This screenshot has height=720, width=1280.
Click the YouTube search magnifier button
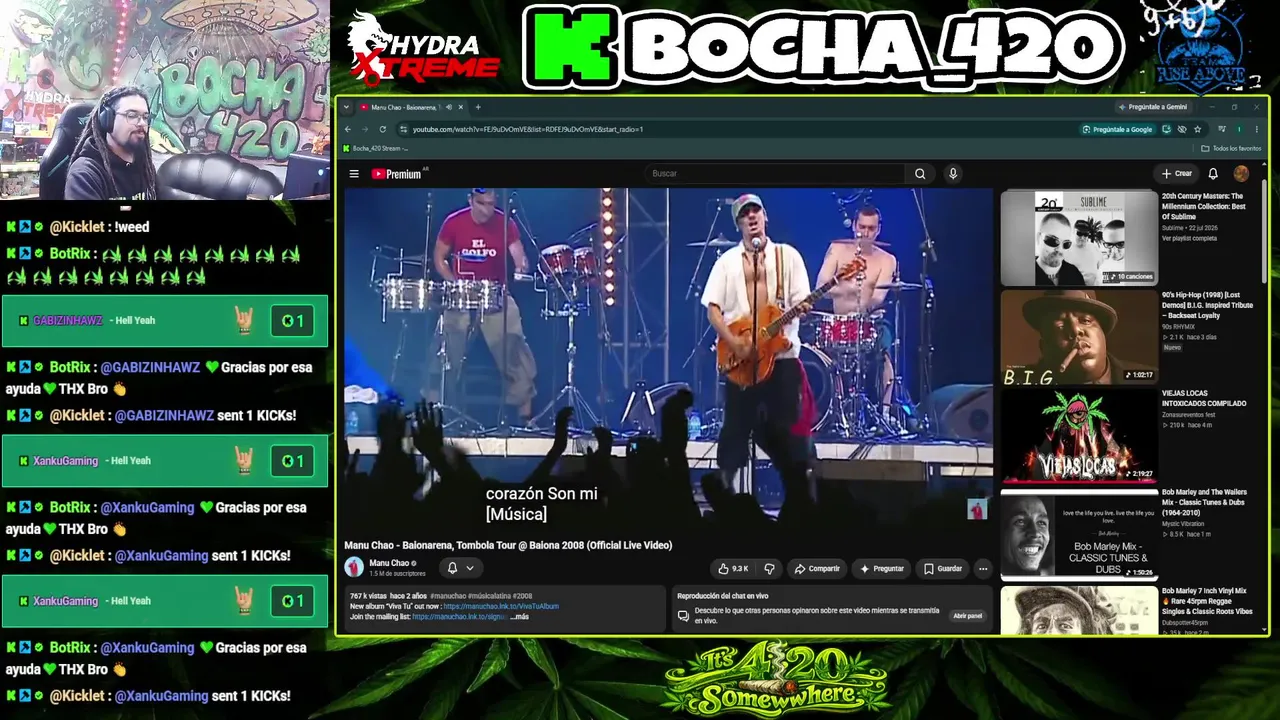[920, 174]
